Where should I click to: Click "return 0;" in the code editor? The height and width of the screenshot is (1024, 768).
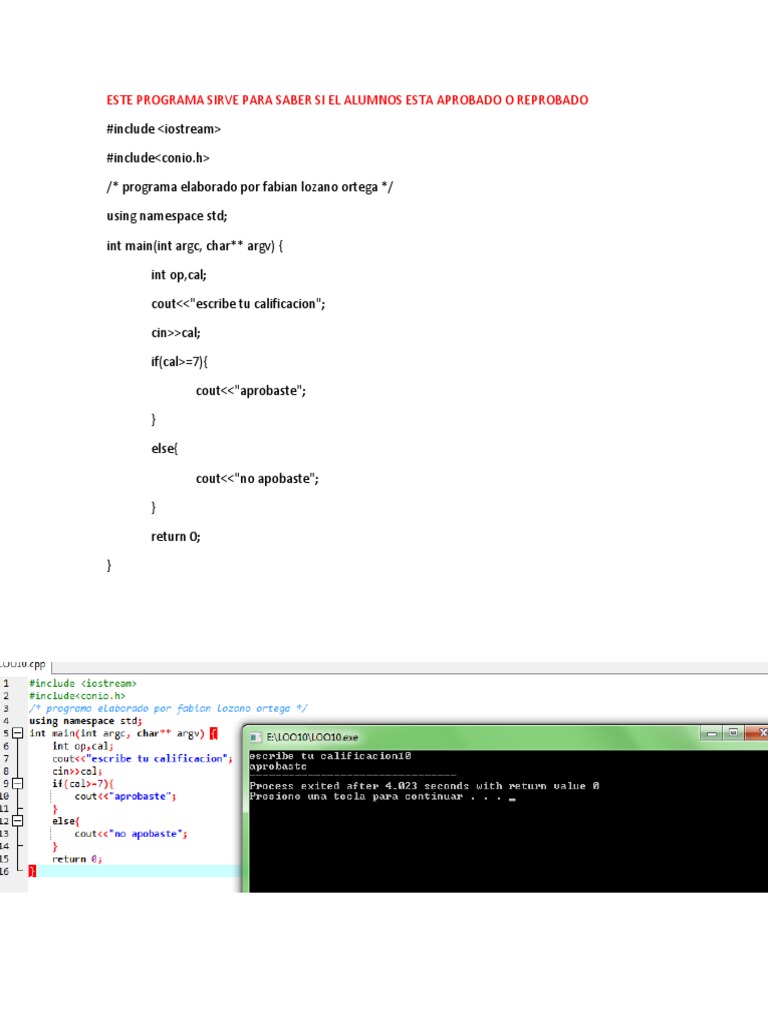click(77, 859)
